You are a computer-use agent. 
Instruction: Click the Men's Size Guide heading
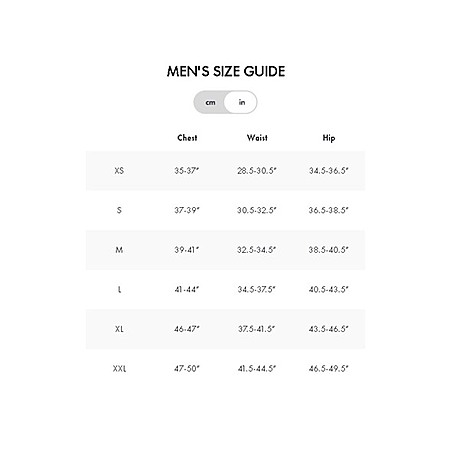226,71
